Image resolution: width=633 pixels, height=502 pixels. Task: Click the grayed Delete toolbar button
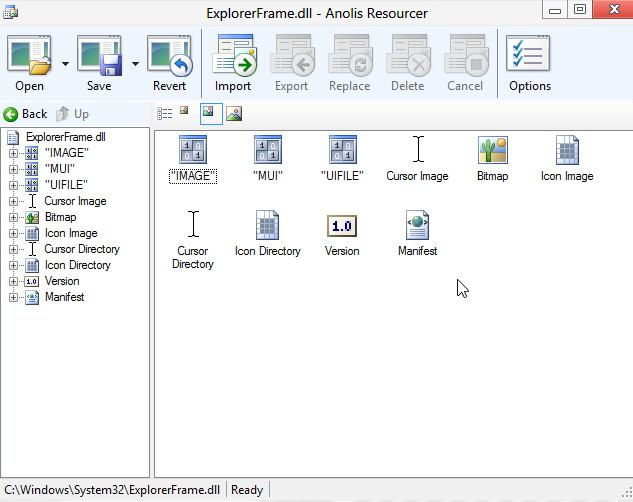point(408,64)
